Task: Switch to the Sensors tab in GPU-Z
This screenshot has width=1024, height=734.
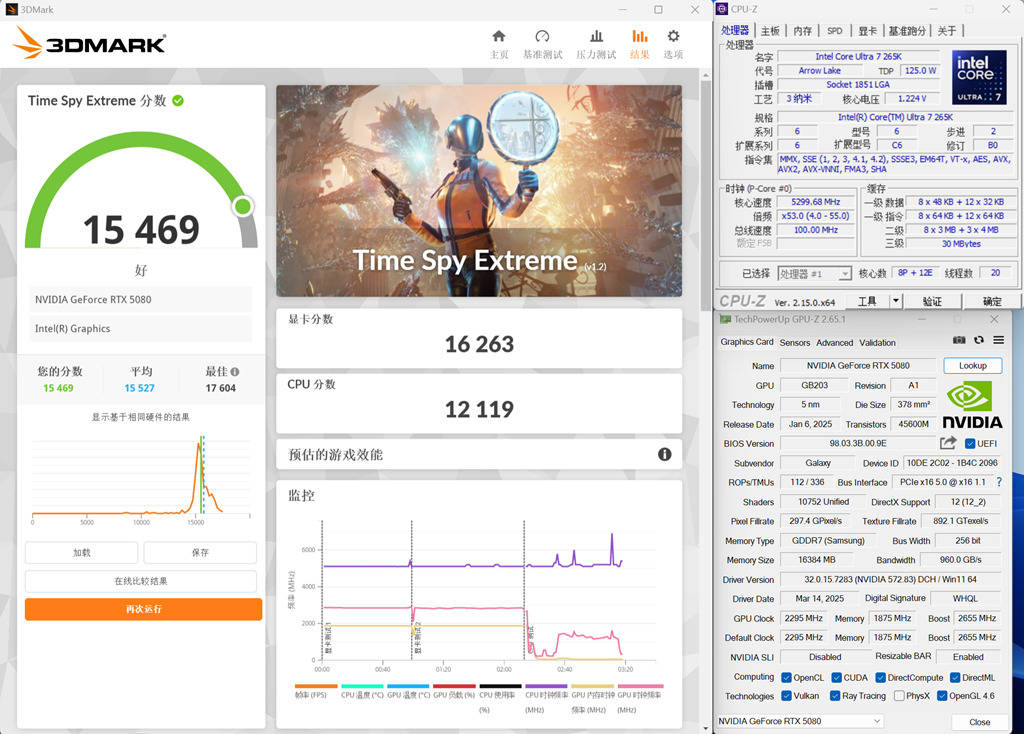Action: click(795, 342)
